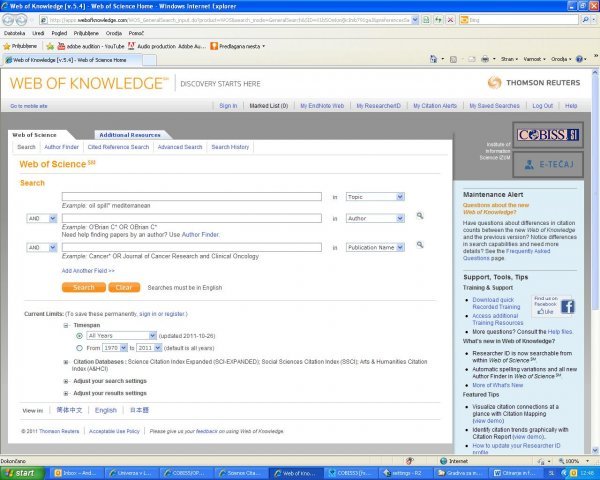Select the From year range radio button
The width and height of the screenshot is (600, 480).
tap(79, 347)
